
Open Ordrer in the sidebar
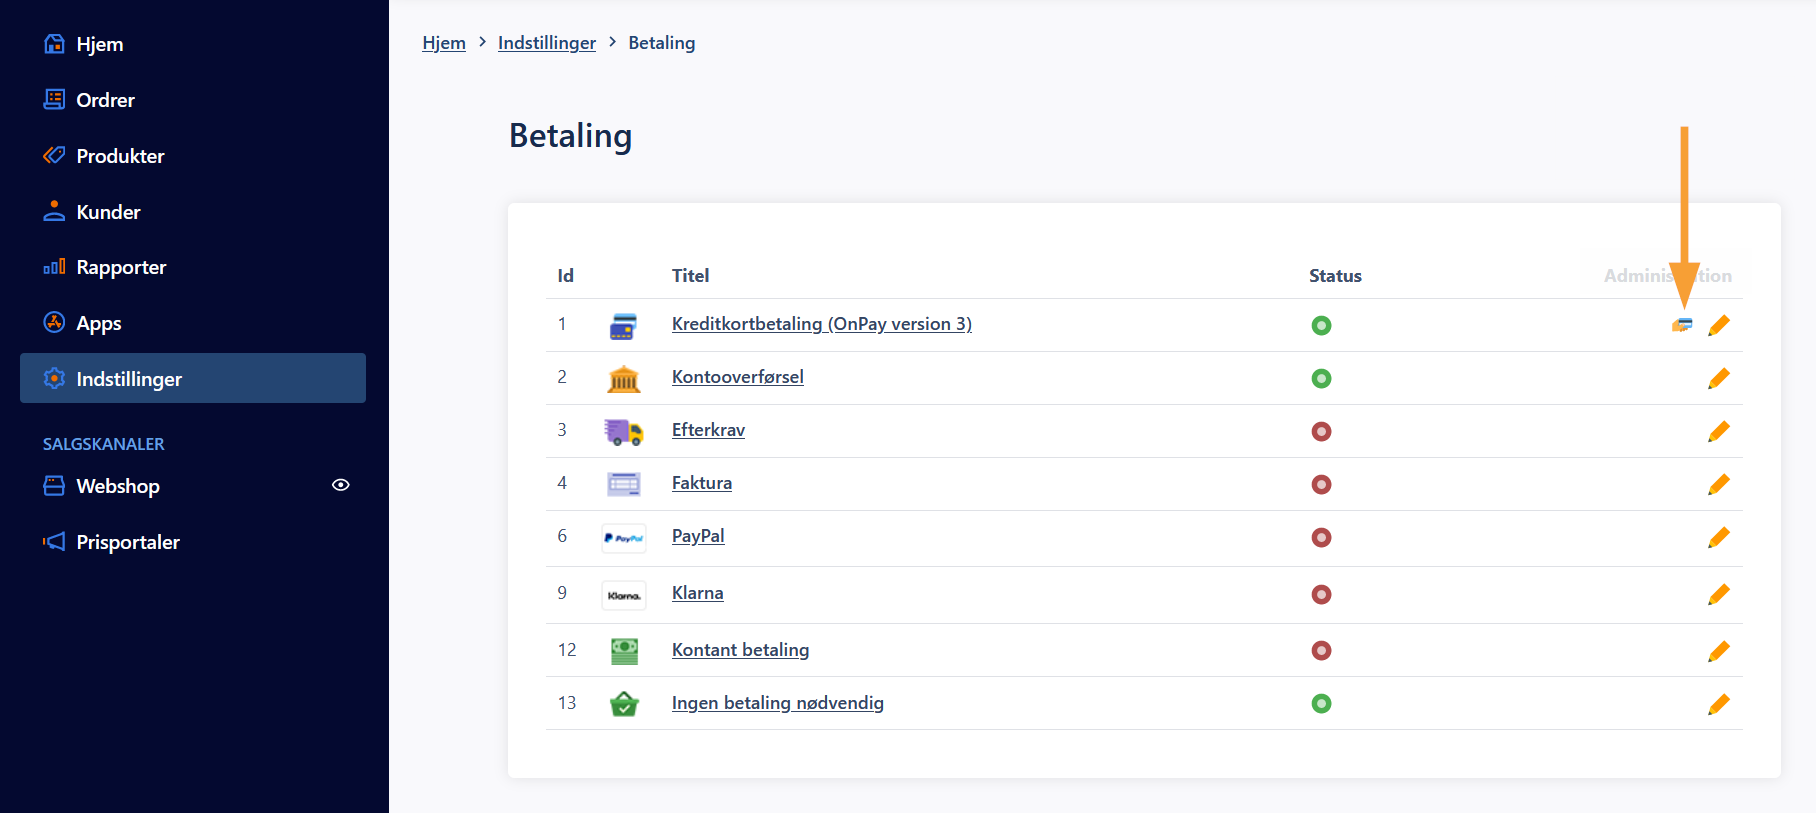[105, 100]
